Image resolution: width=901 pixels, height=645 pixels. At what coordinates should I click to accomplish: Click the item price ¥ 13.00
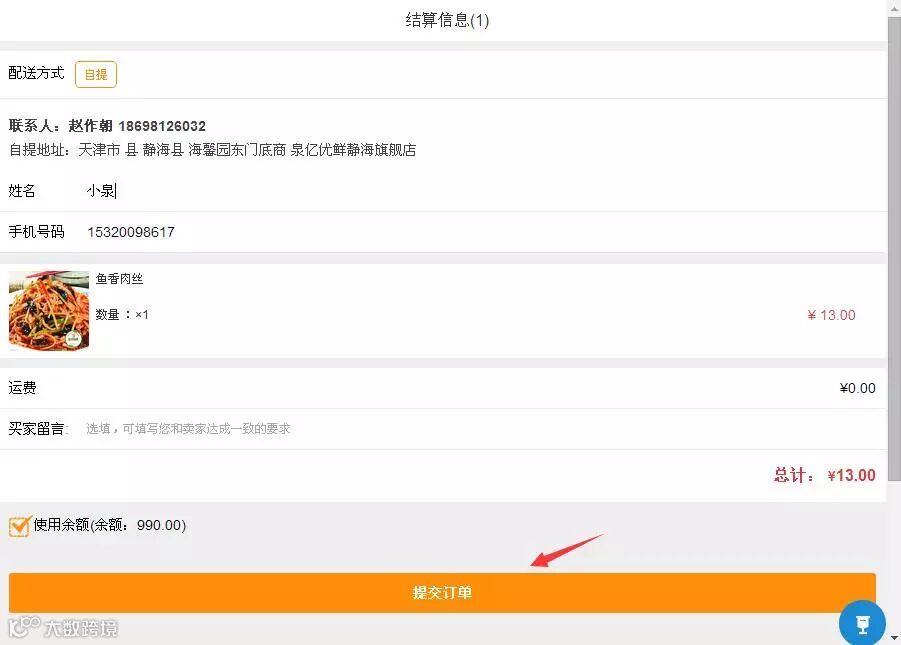(x=831, y=315)
